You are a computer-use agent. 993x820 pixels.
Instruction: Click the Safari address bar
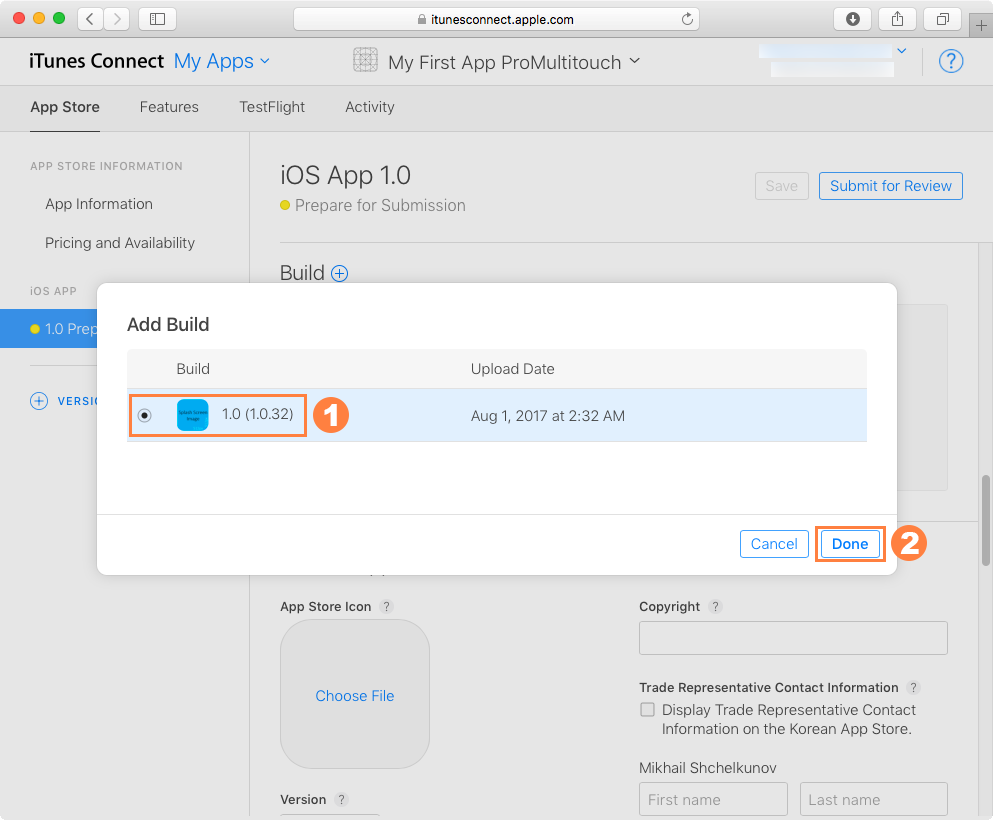pos(496,19)
